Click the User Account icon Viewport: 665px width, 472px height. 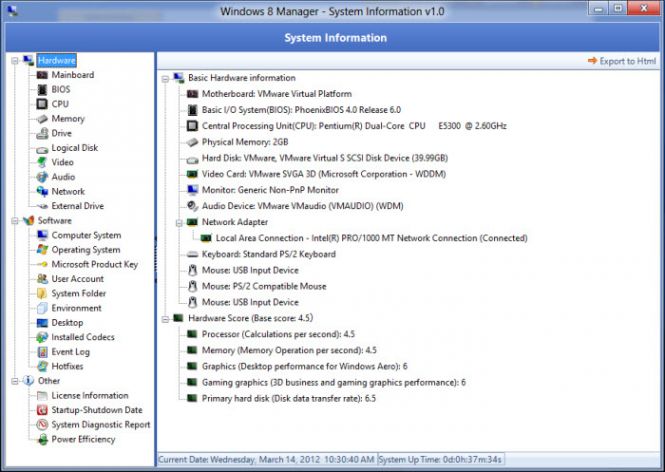click(42, 279)
